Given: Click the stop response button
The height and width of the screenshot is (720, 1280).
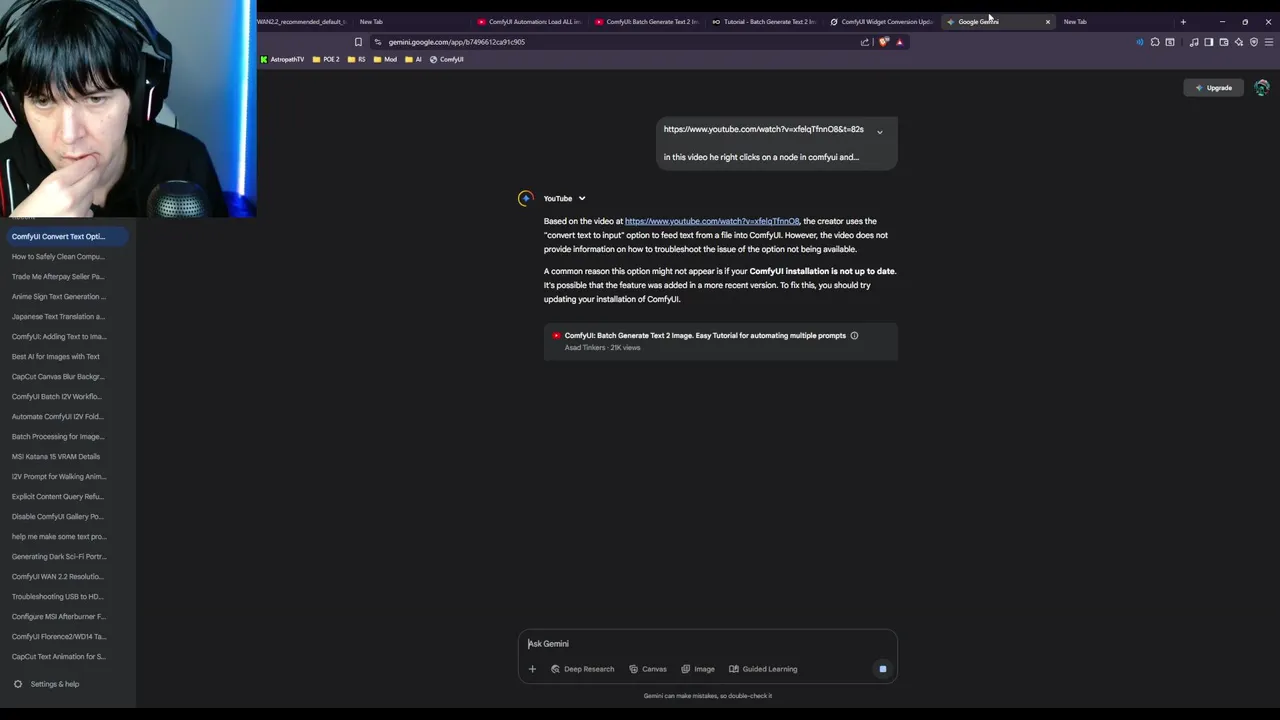Looking at the screenshot, I should tap(882, 669).
